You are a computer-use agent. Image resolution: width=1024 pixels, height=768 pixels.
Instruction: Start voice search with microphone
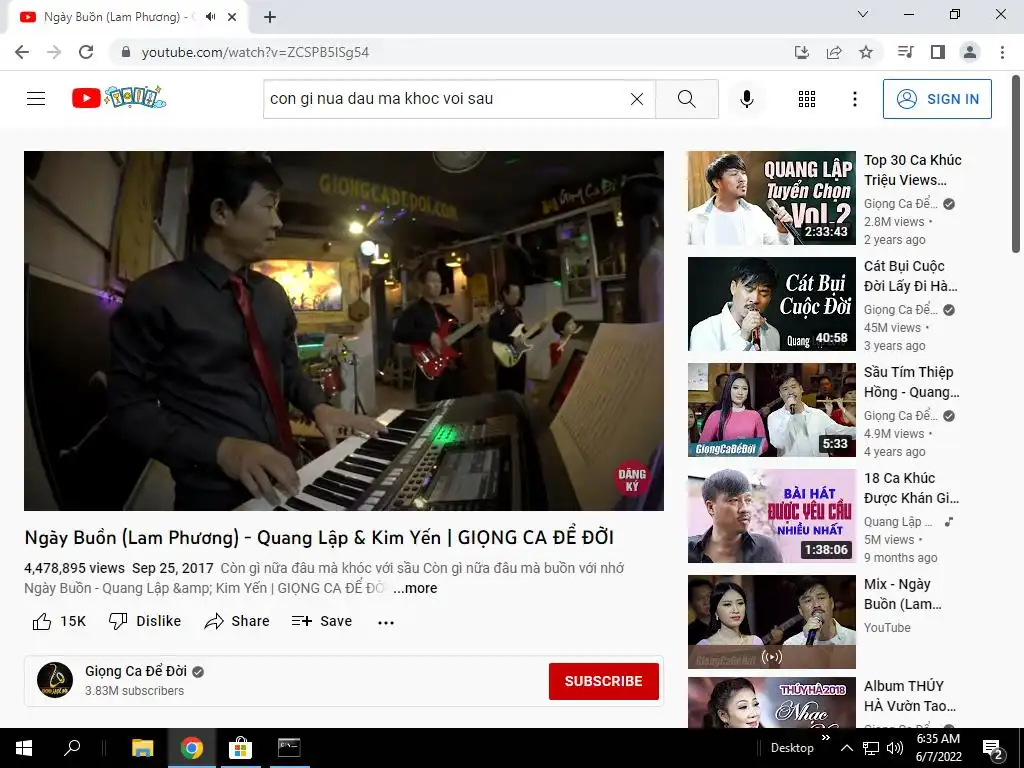[746, 99]
